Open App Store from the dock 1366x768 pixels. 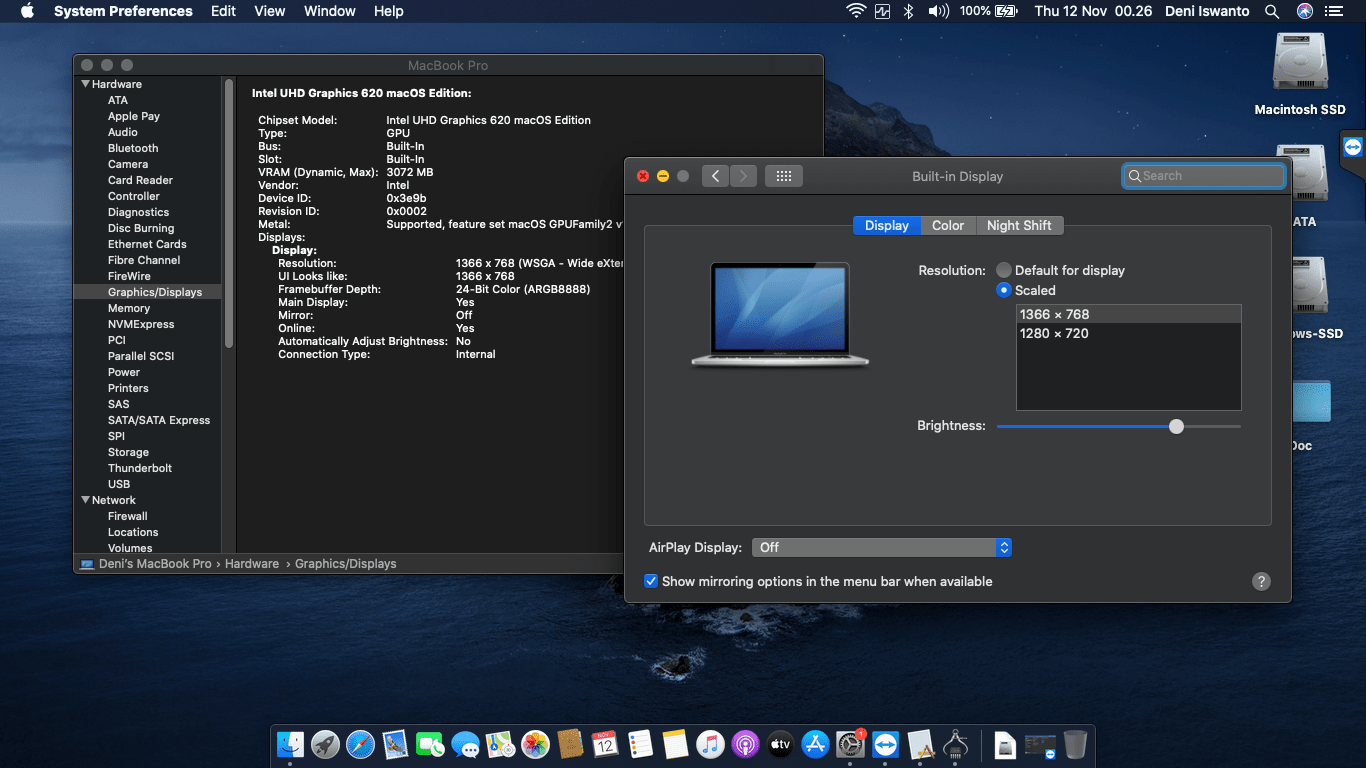(815, 744)
